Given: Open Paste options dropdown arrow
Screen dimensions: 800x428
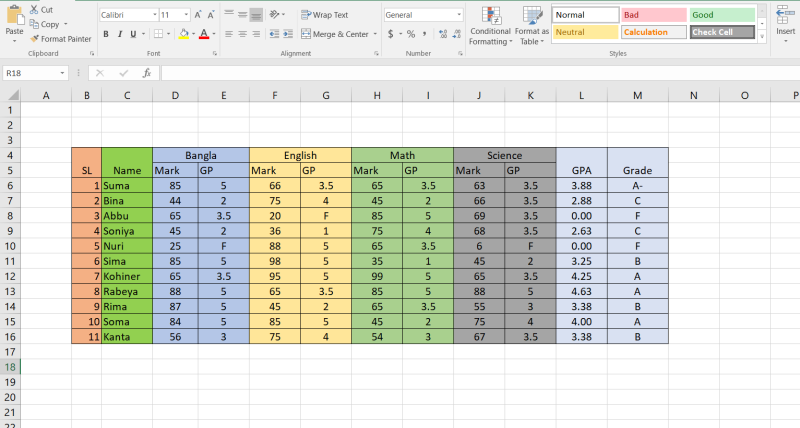Looking at the screenshot, I should 14,41.
